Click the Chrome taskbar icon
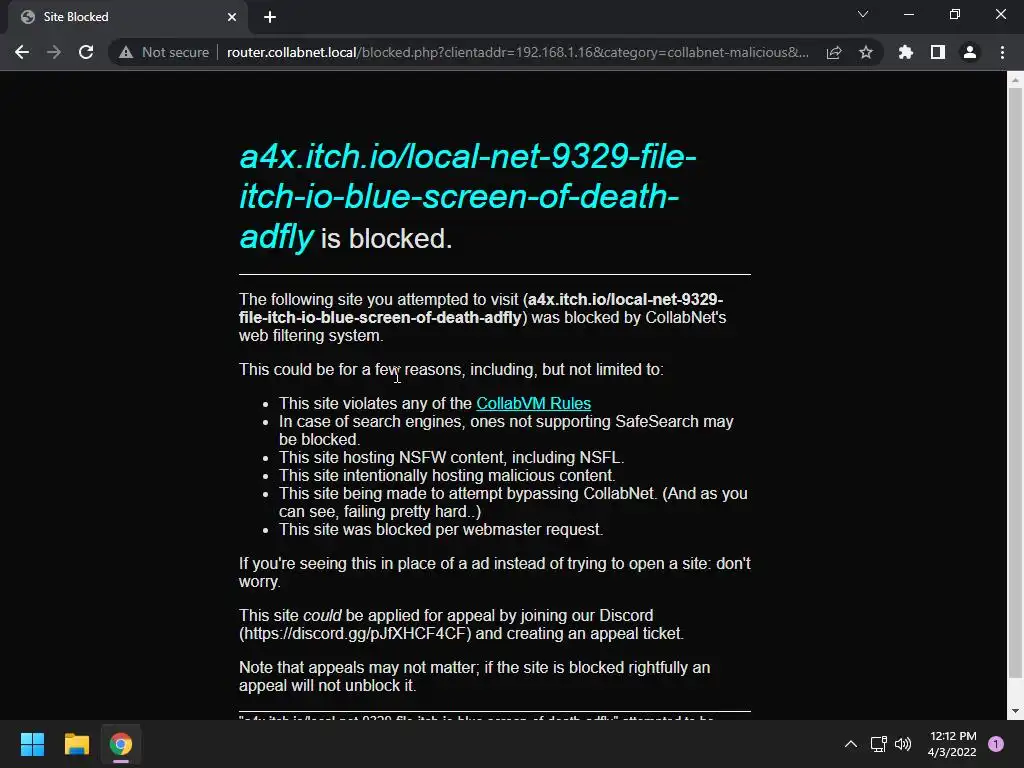 121,744
